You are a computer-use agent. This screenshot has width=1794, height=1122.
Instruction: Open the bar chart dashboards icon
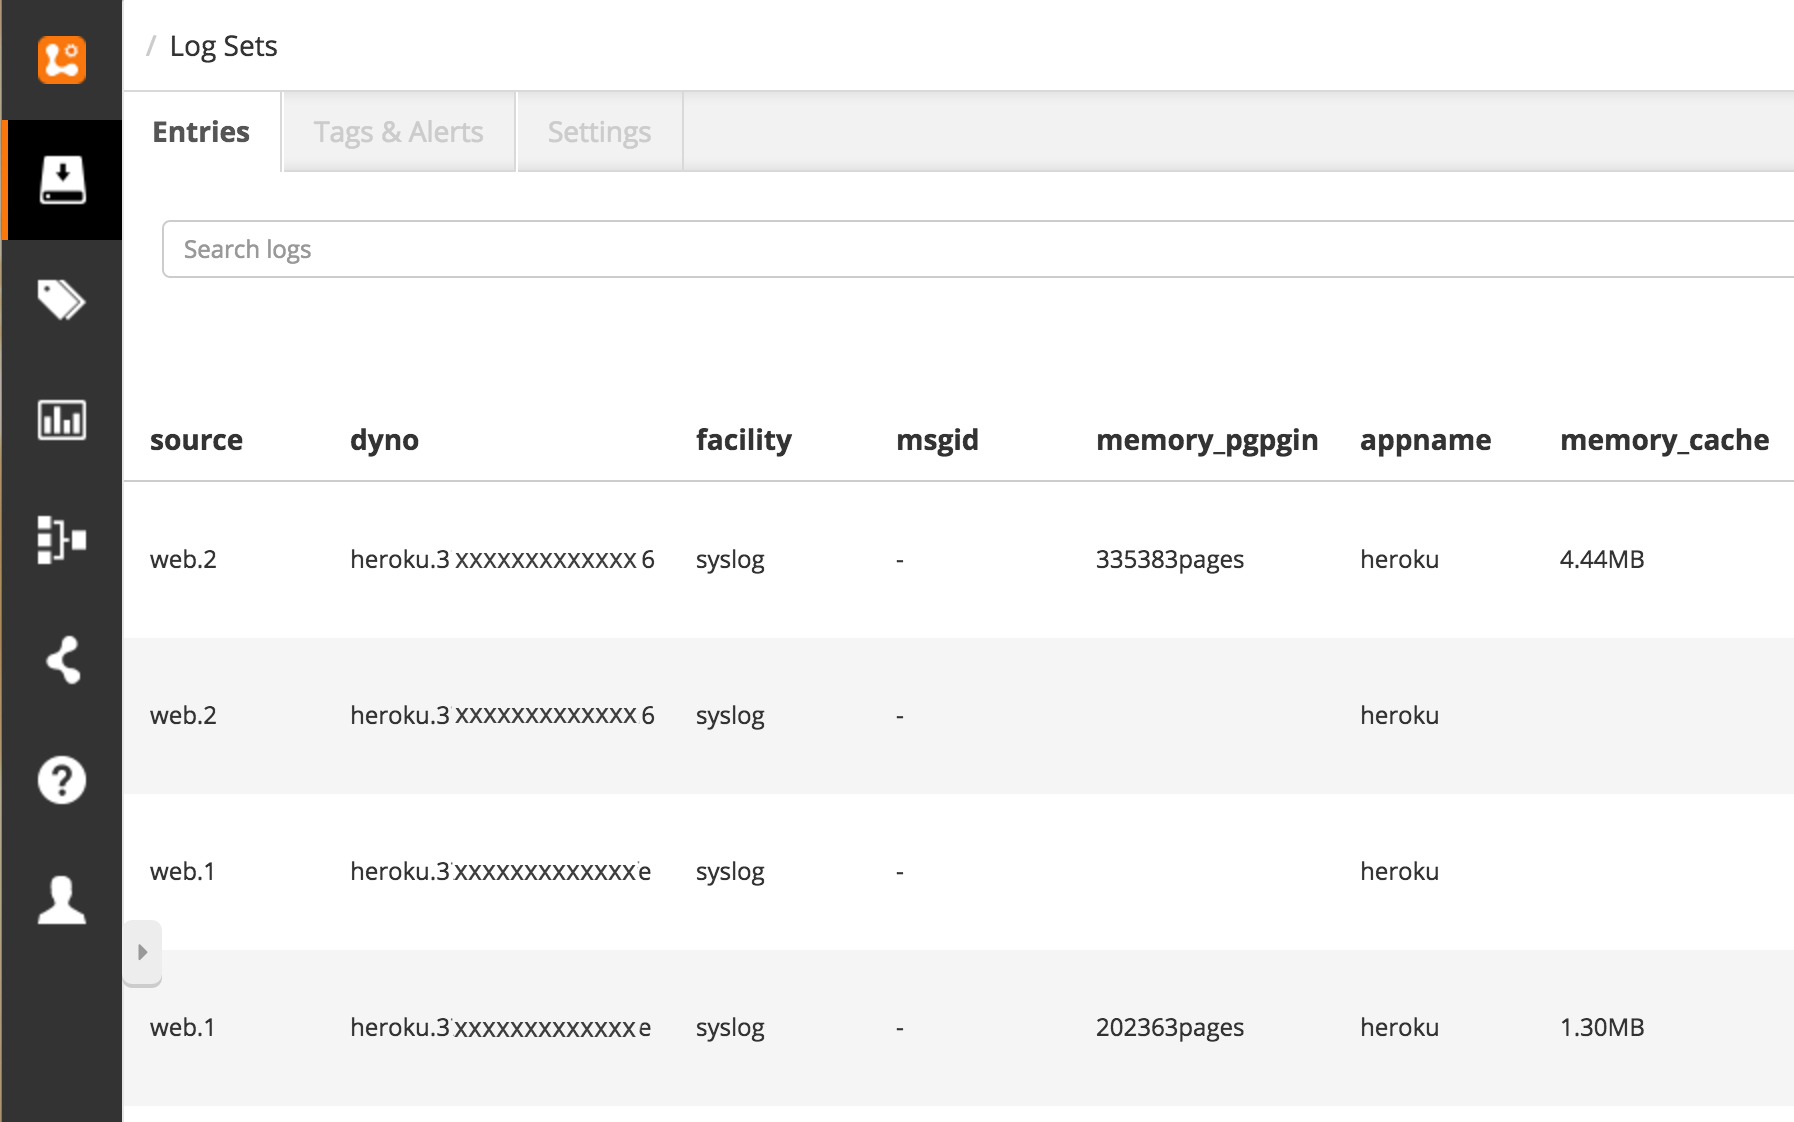62,420
